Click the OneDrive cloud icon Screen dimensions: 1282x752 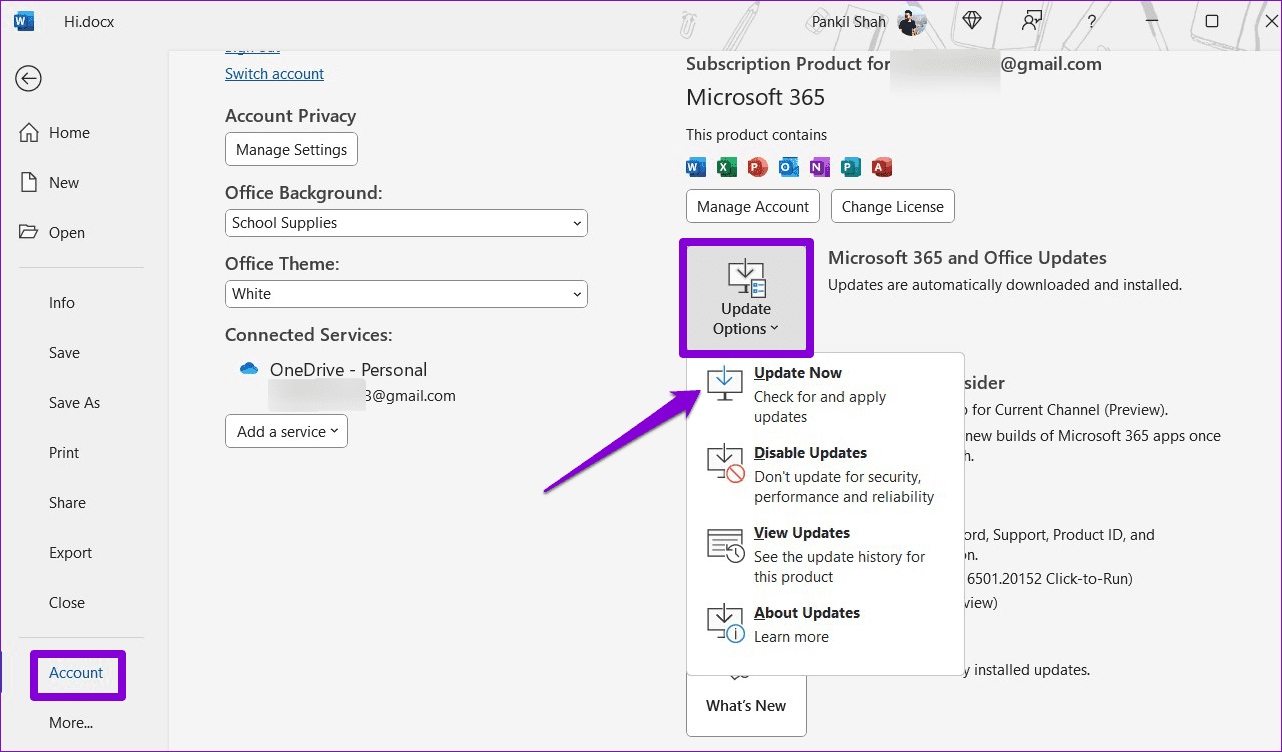249,369
